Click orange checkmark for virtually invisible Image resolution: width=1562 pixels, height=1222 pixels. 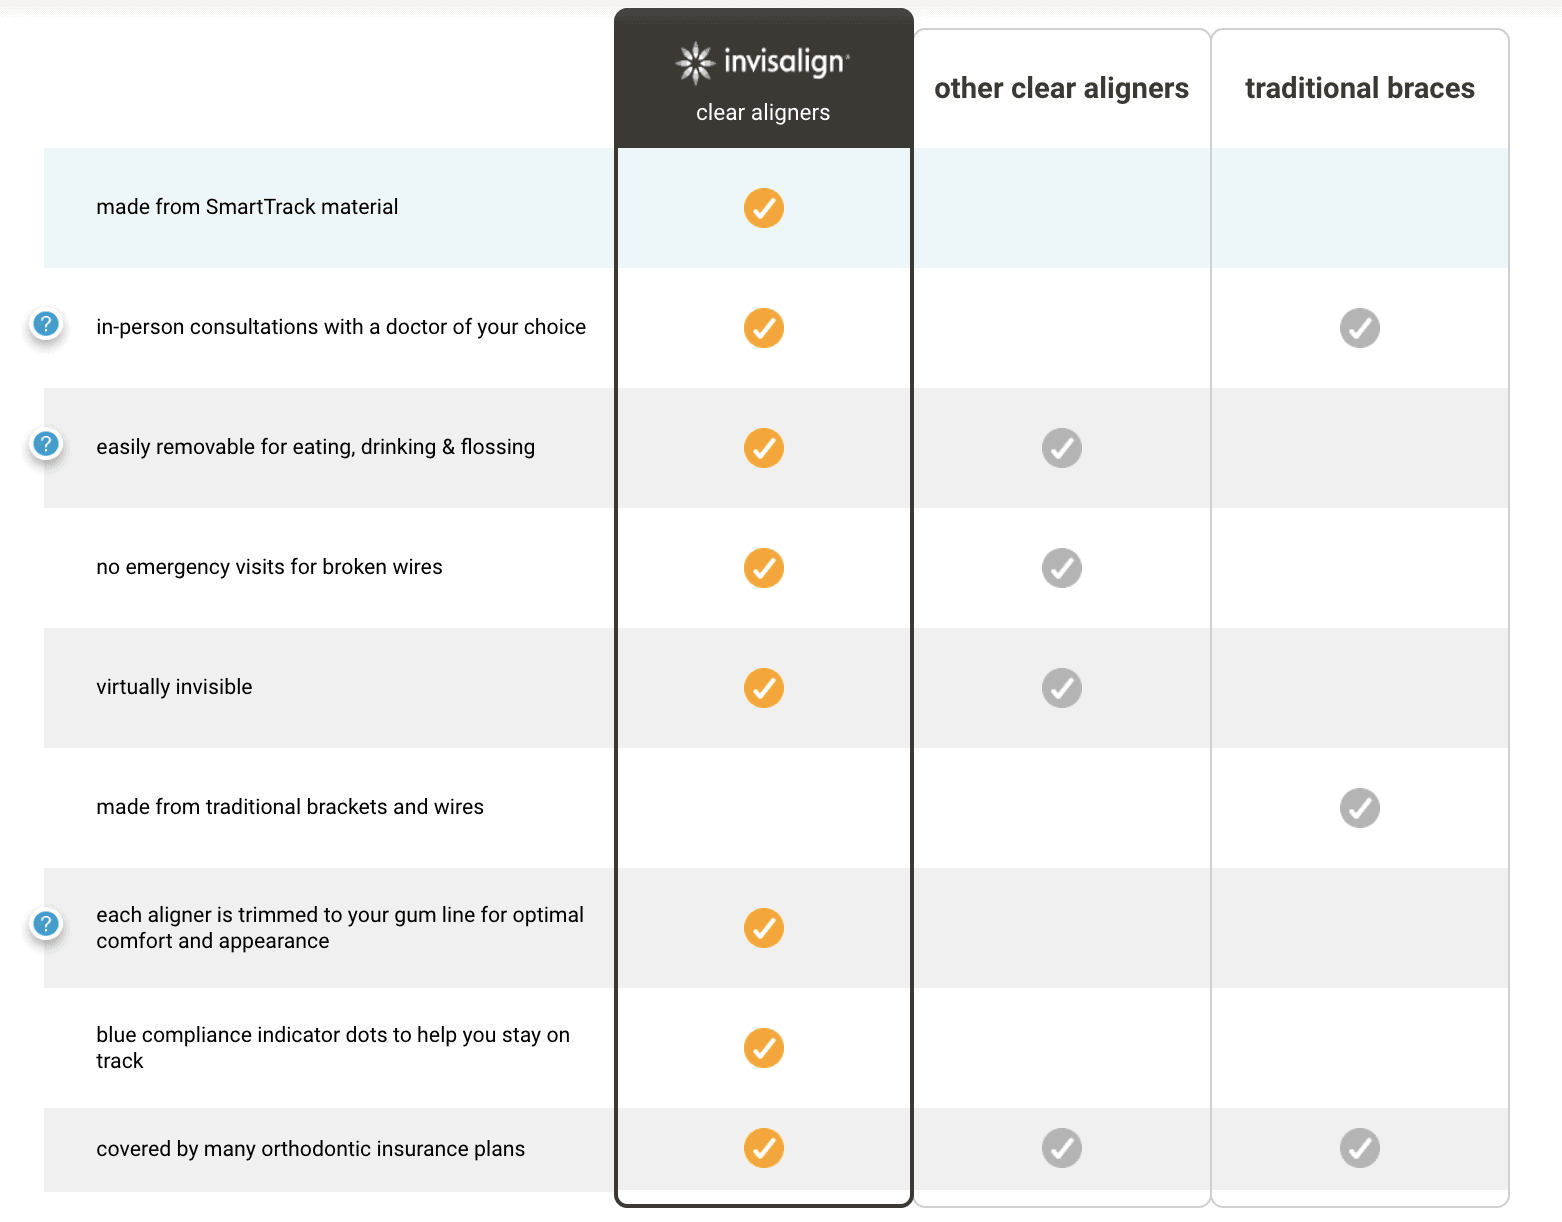click(x=764, y=688)
